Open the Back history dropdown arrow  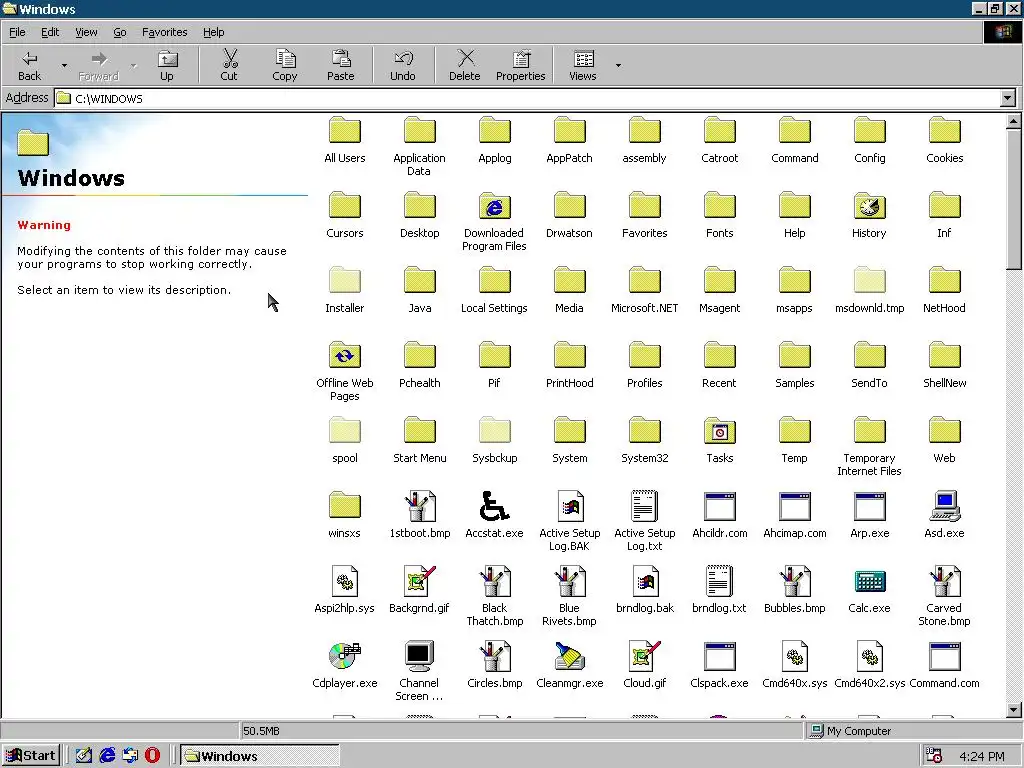(x=64, y=65)
